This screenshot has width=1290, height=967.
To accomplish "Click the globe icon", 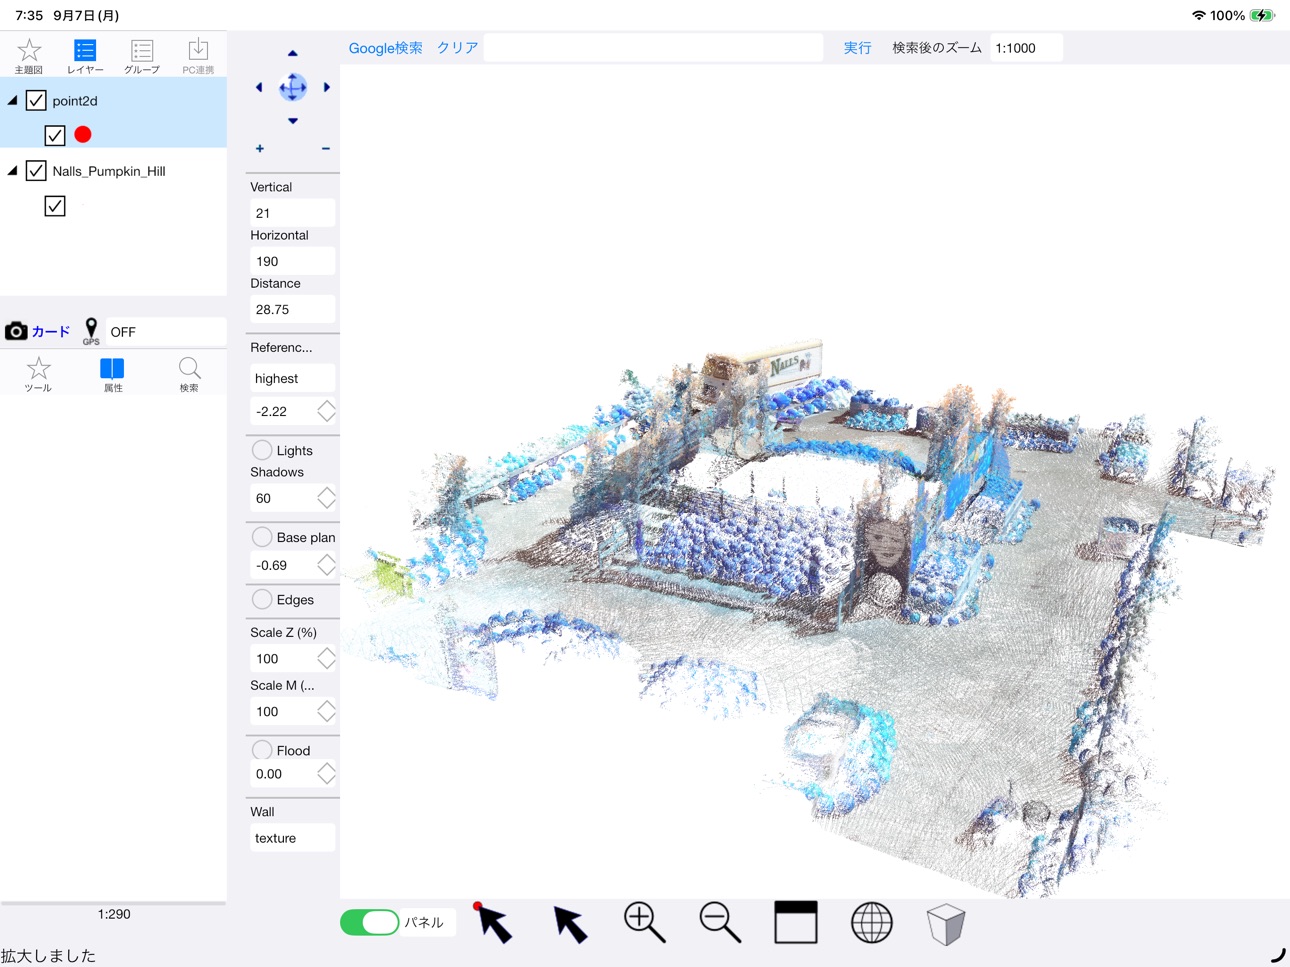I will (871, 922).
